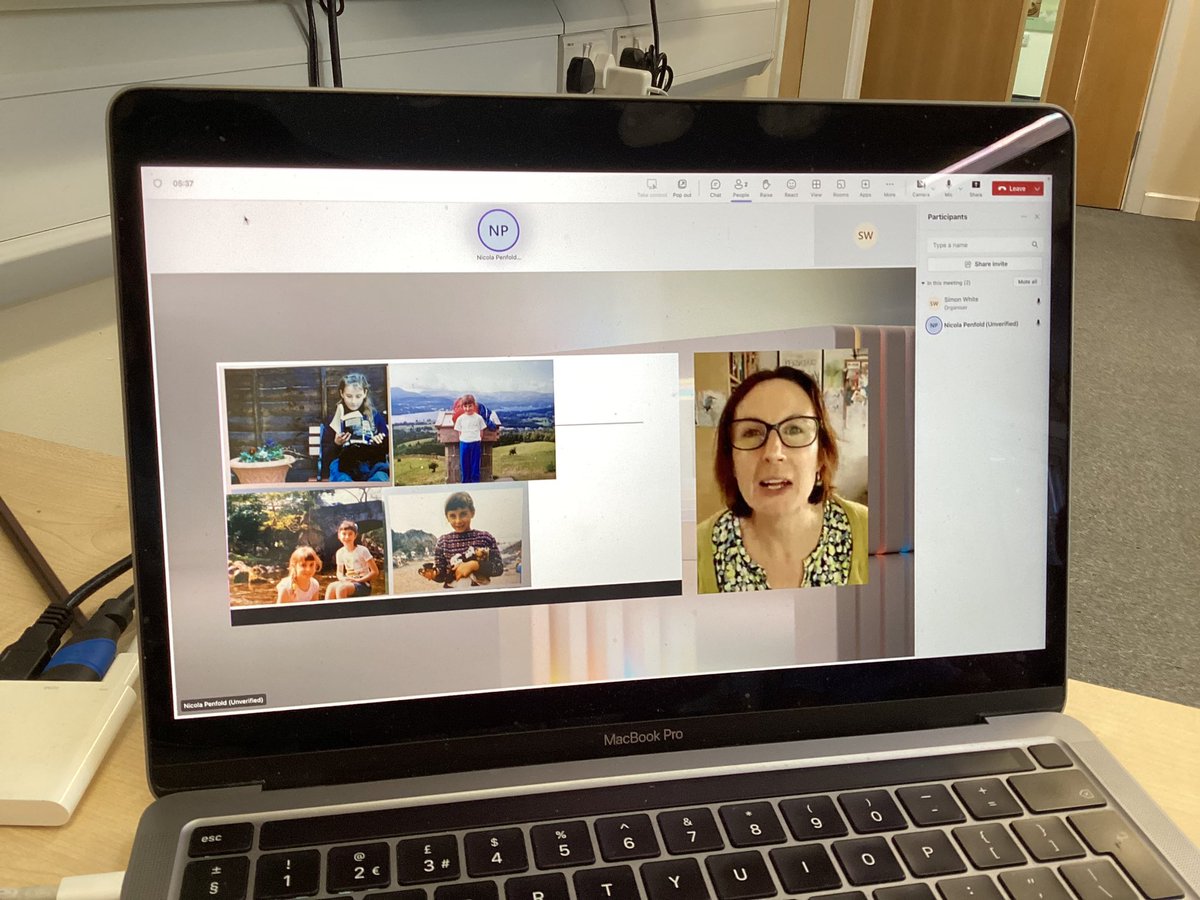Screen dimensions: 1200x900
Task: Click Share invite button
Action: click(x=985, y=264)
